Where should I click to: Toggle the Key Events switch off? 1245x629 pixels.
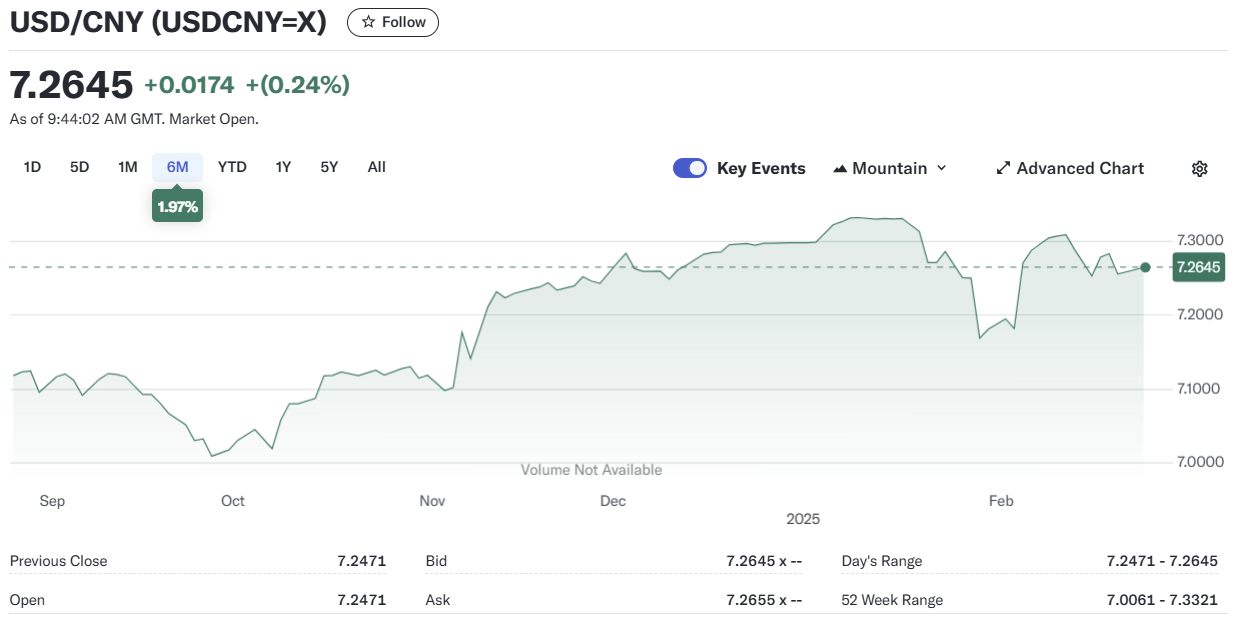point(690,168)
